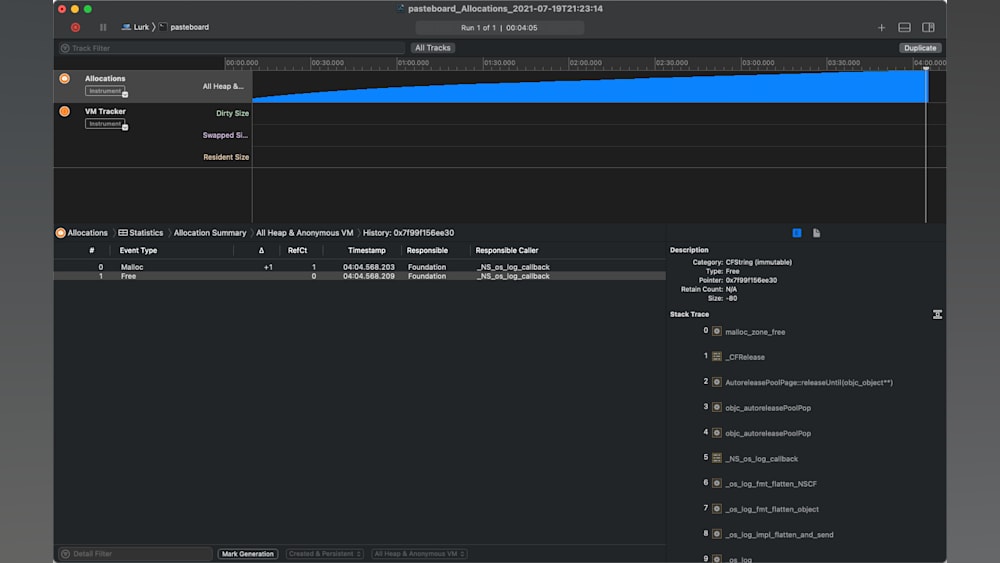The height and width of the screenshot is (563, 1000).
Task: Sort by RefCt column header
Action: [x=297, y=251]
